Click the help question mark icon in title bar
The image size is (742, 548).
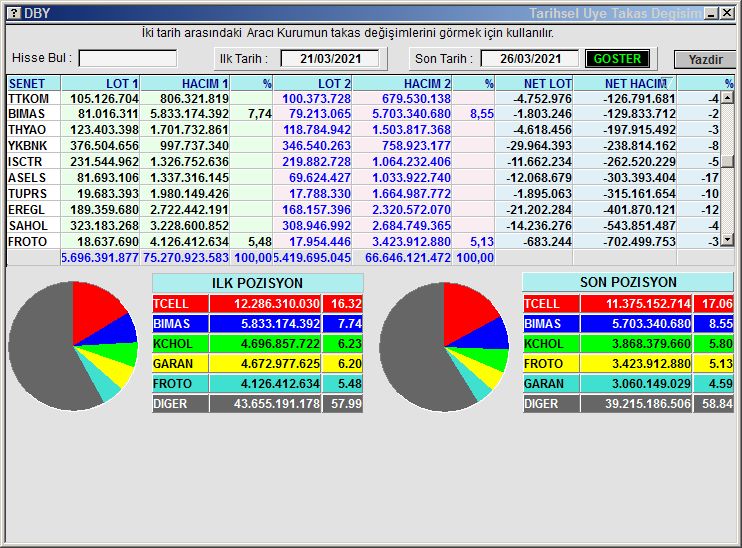point(15,13)
